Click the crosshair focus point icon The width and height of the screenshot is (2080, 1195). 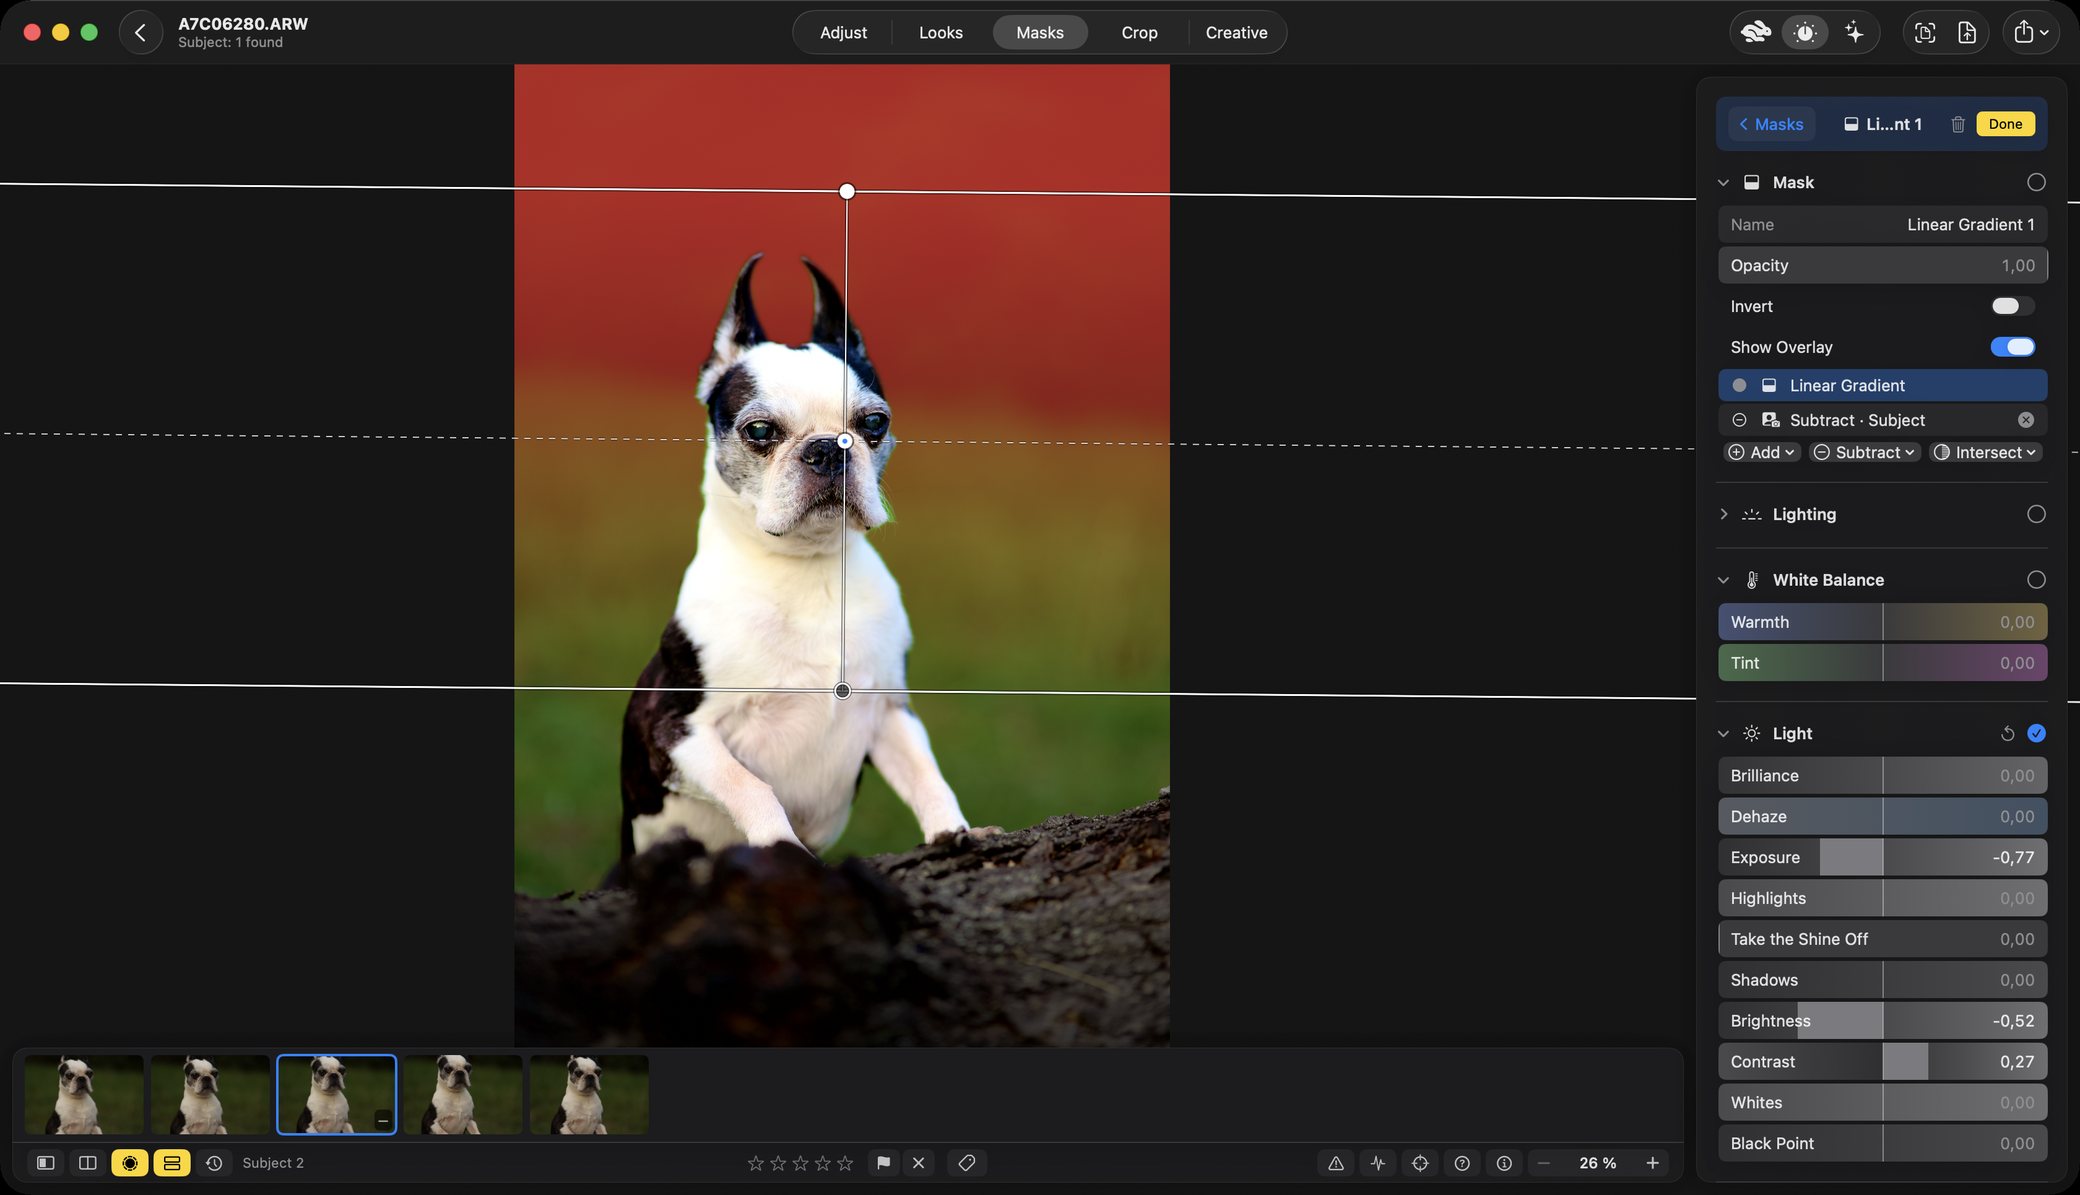click(1419, 1163)
